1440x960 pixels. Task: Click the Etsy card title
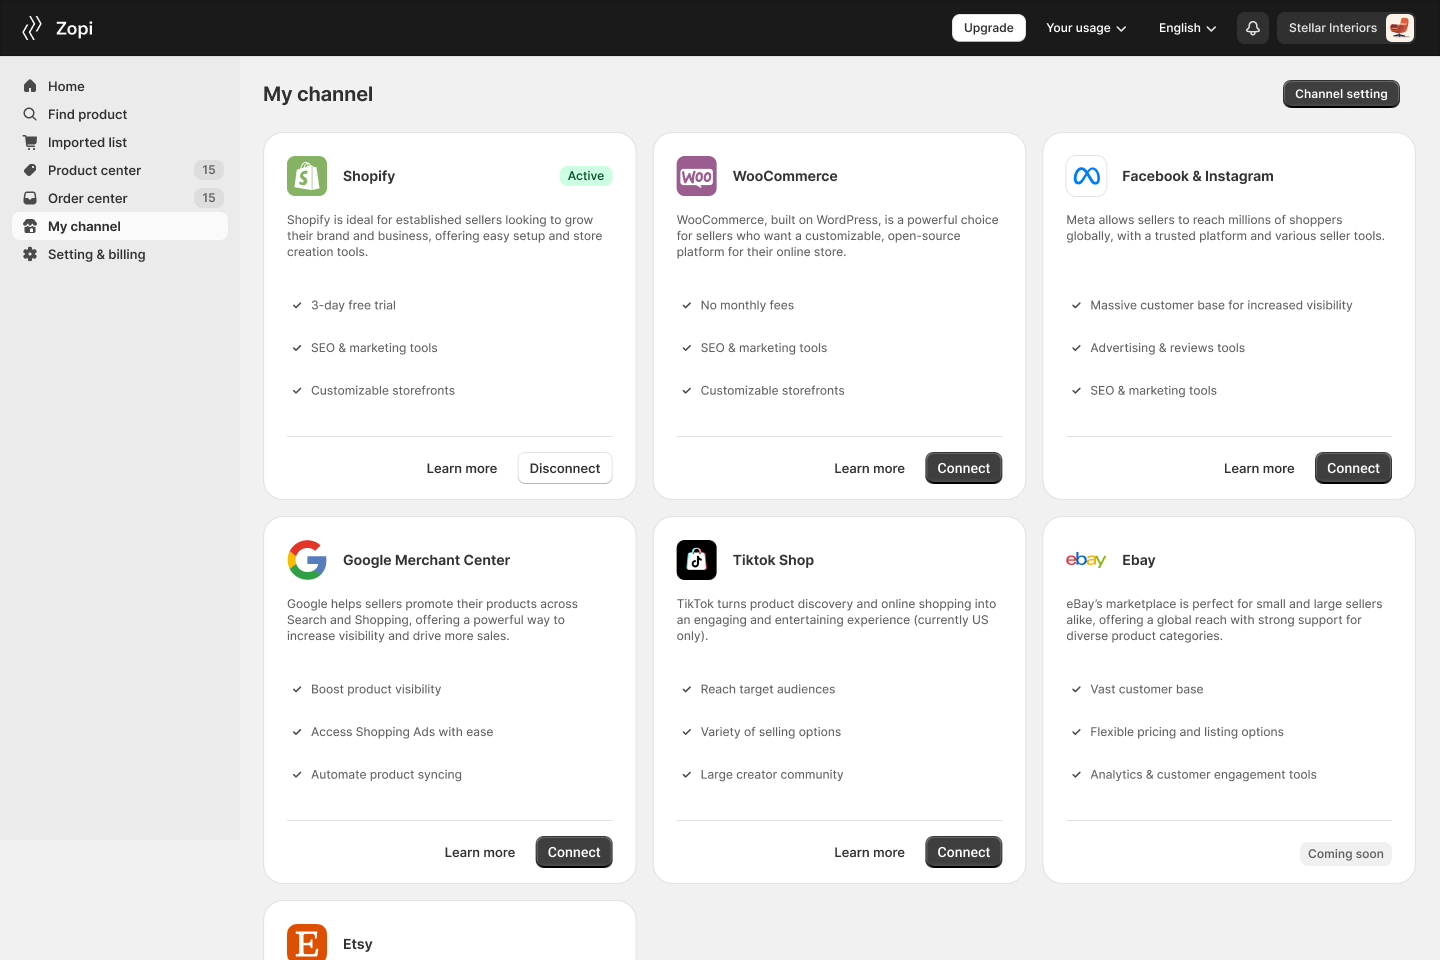tap(358, 944)
